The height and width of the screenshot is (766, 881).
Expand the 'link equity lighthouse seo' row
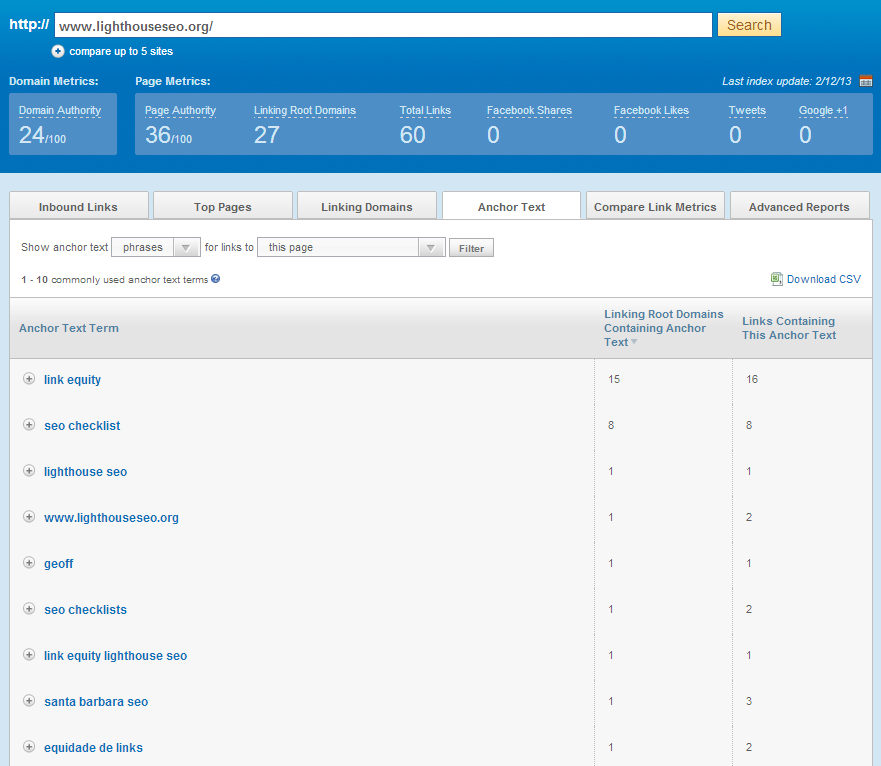pyautogui.click(x=29, y=655)
